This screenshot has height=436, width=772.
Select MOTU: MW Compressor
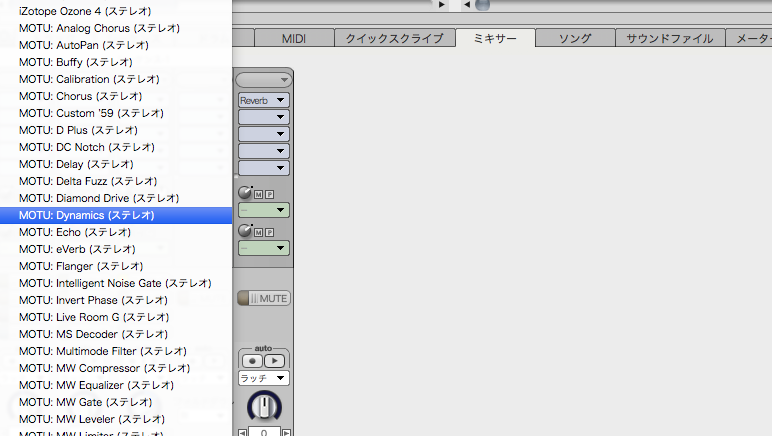[116, 368]
